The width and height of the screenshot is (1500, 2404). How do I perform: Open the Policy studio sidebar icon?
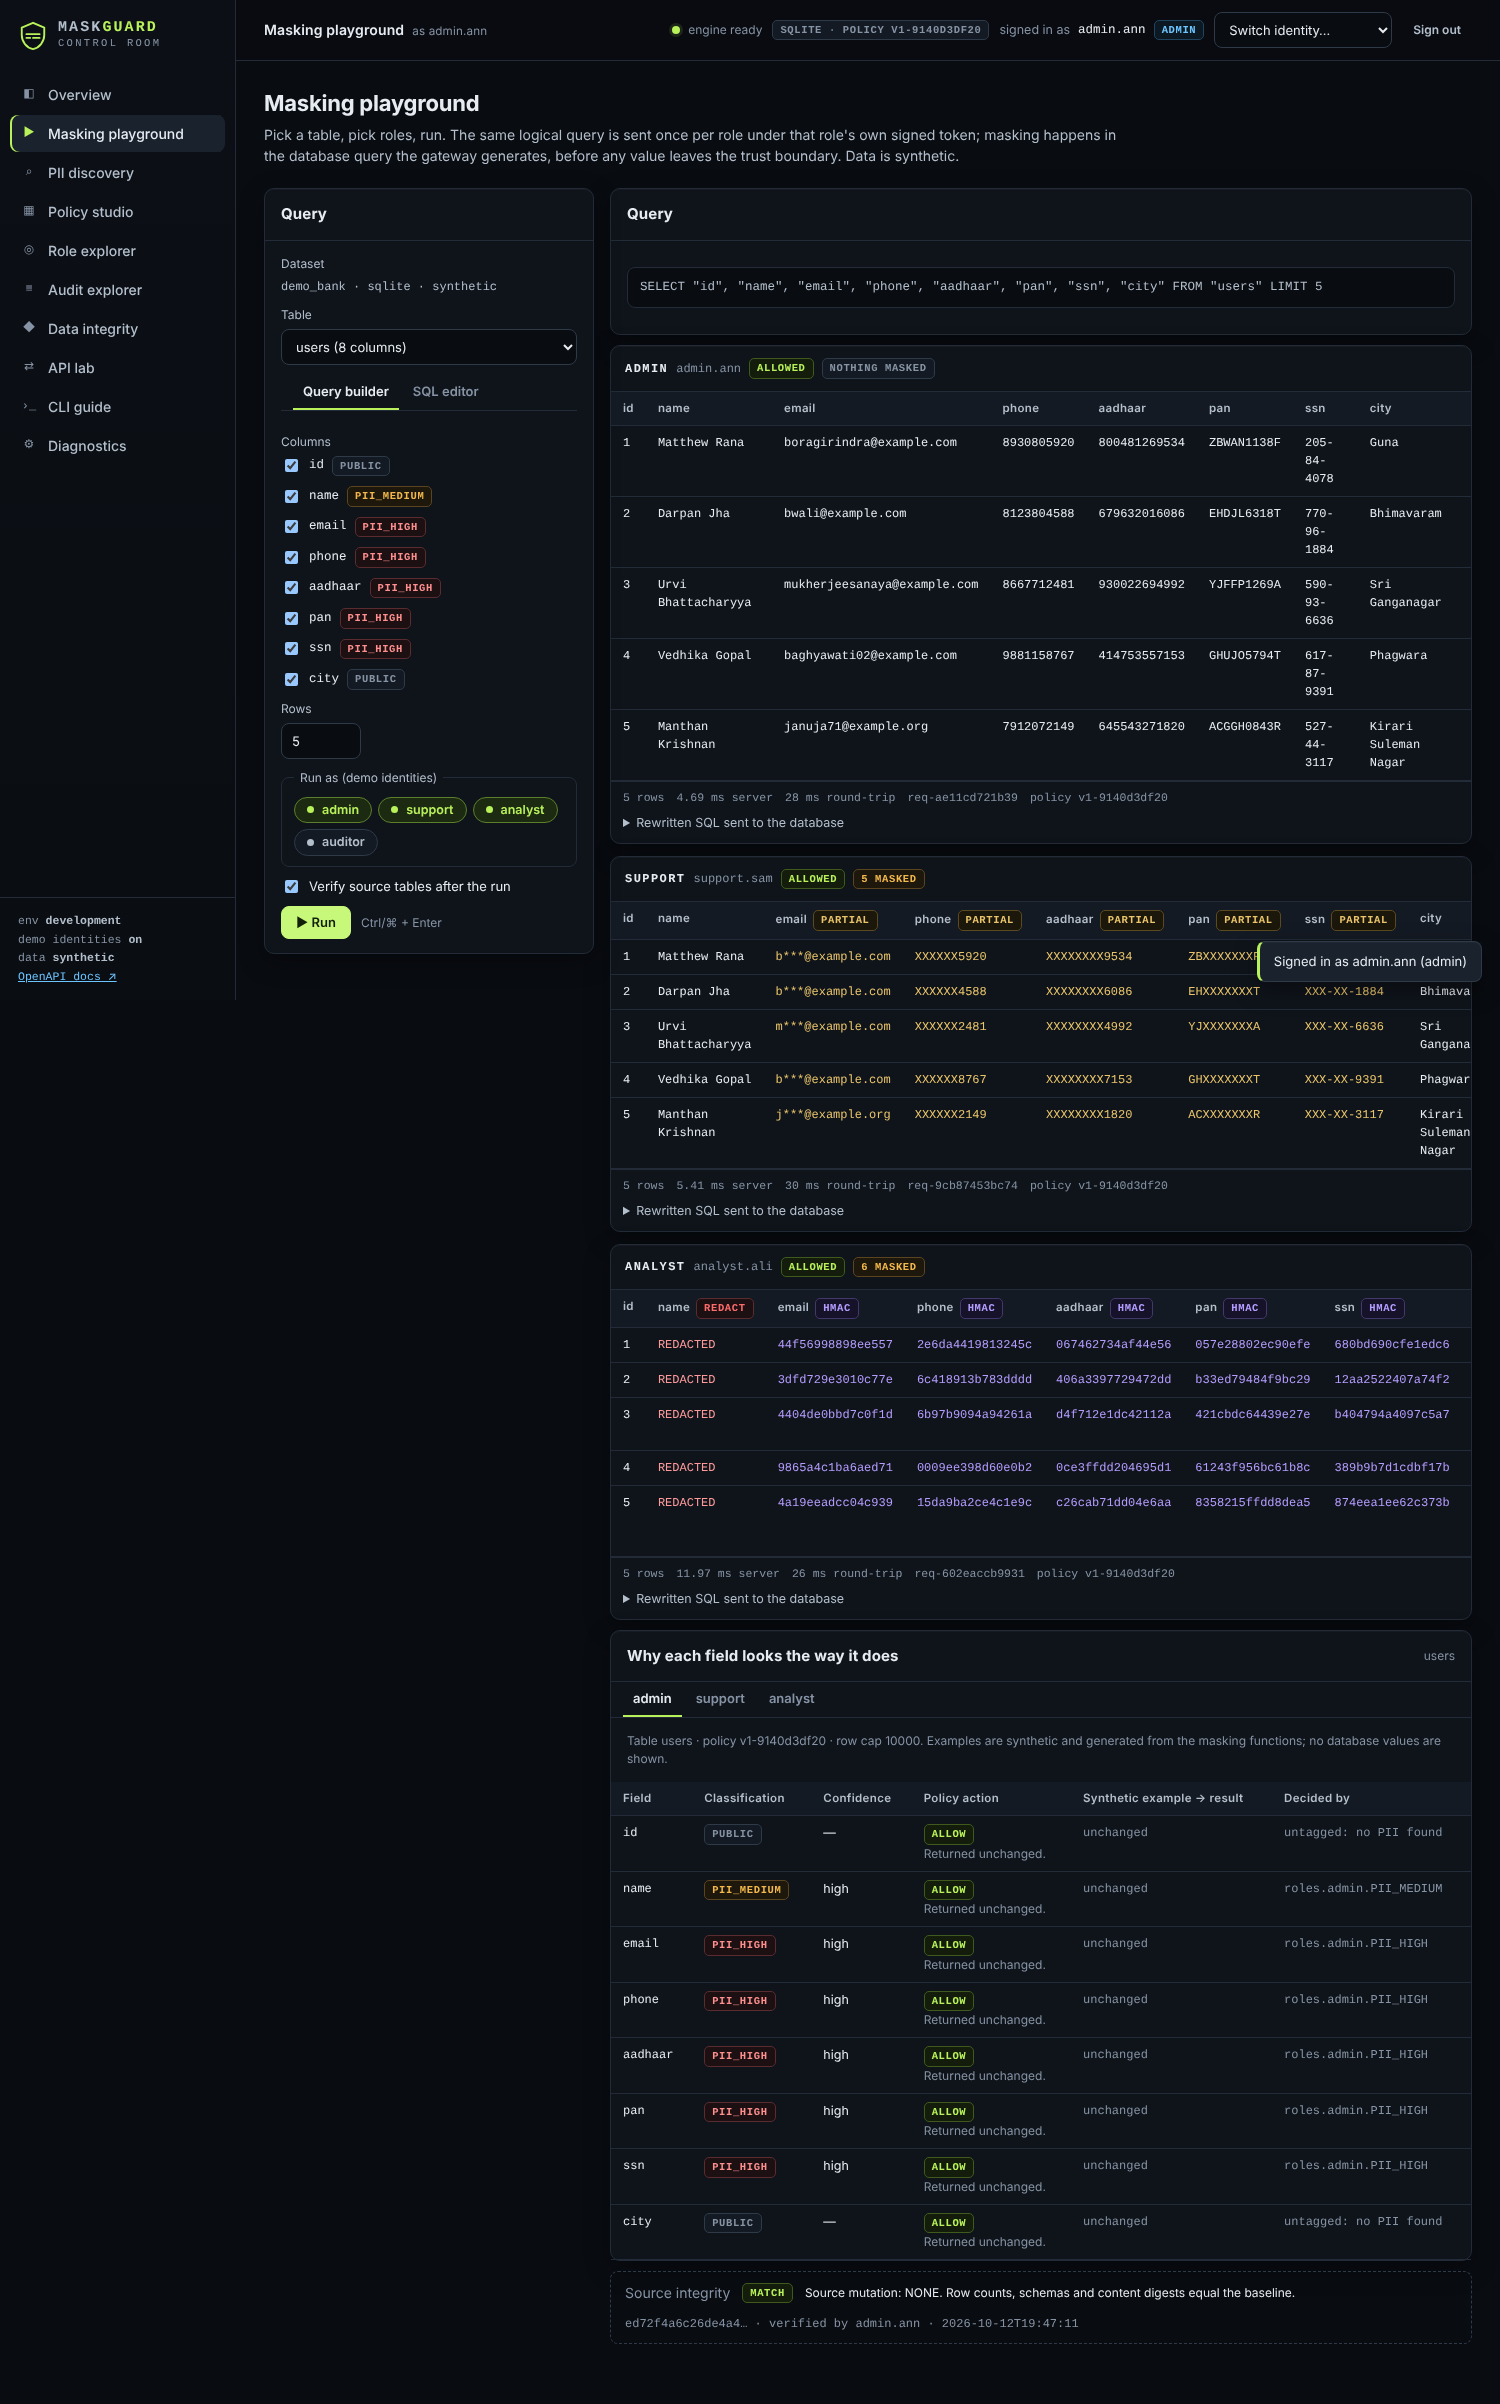pyautogui.click(x=29, y=211)
